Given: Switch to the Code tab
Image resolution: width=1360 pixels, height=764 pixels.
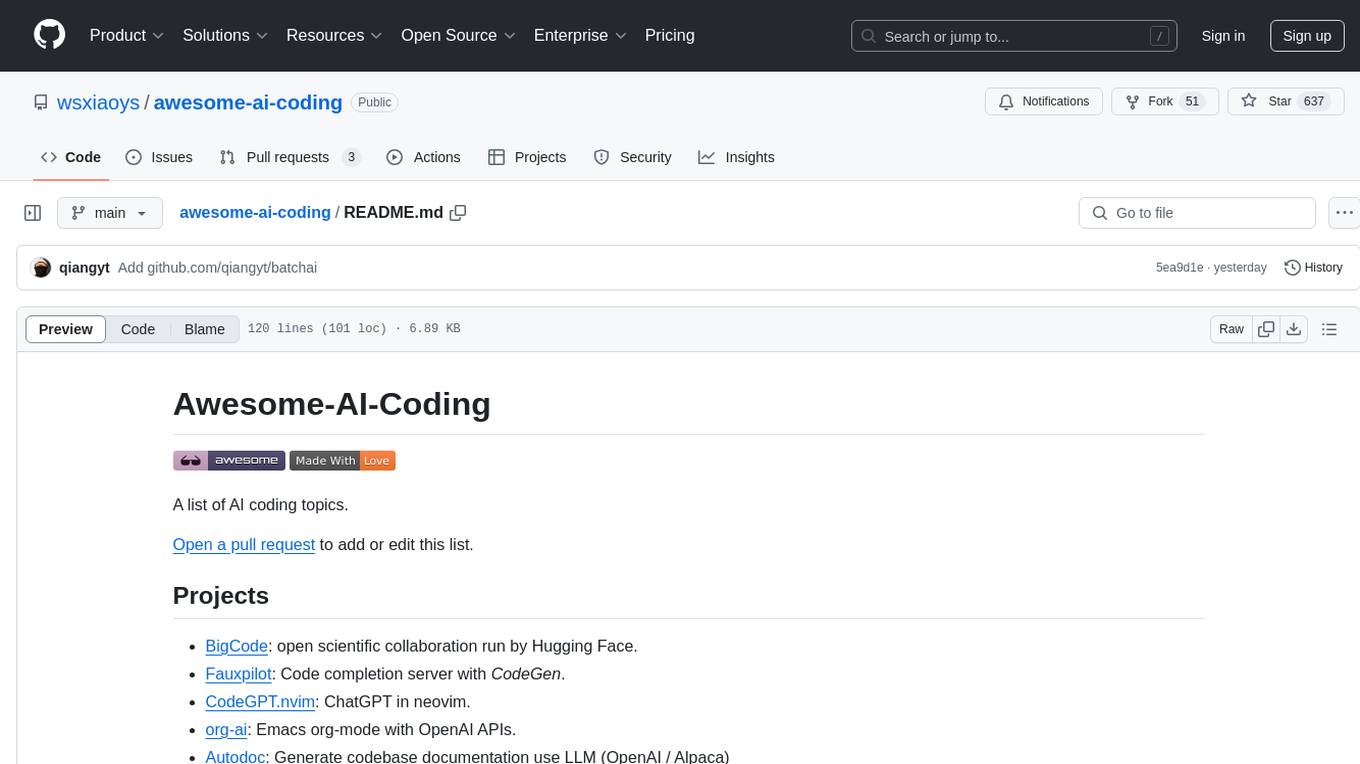Looking at the screenshot, I should click(71, 157).
